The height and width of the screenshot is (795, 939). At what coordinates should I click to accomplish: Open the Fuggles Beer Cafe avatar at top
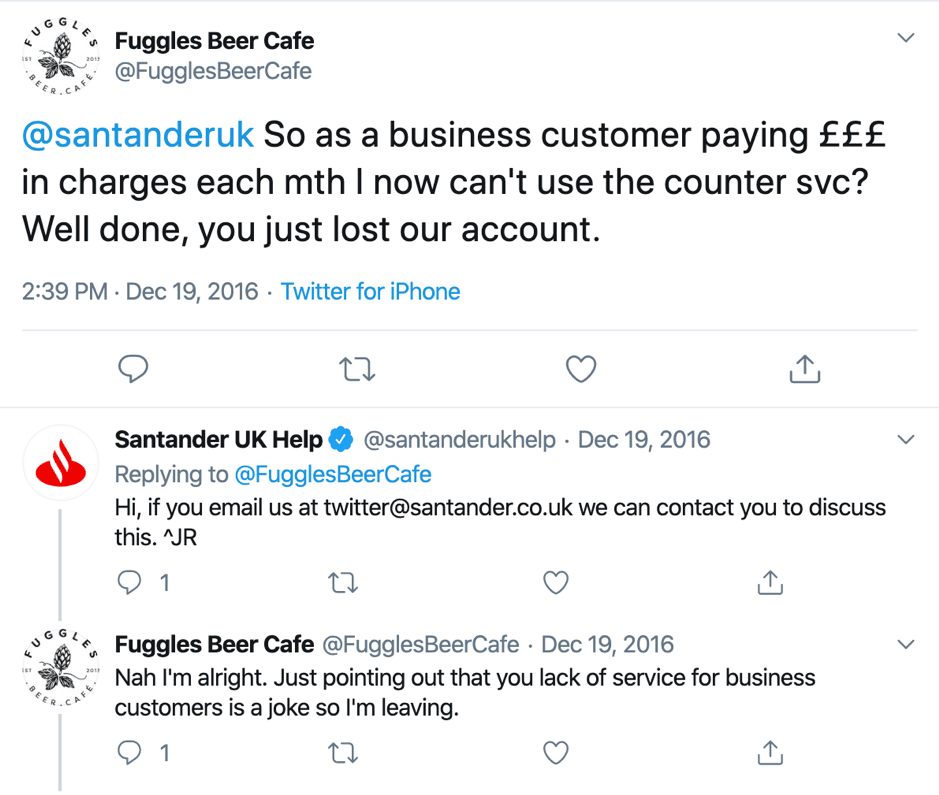(60, 62)
